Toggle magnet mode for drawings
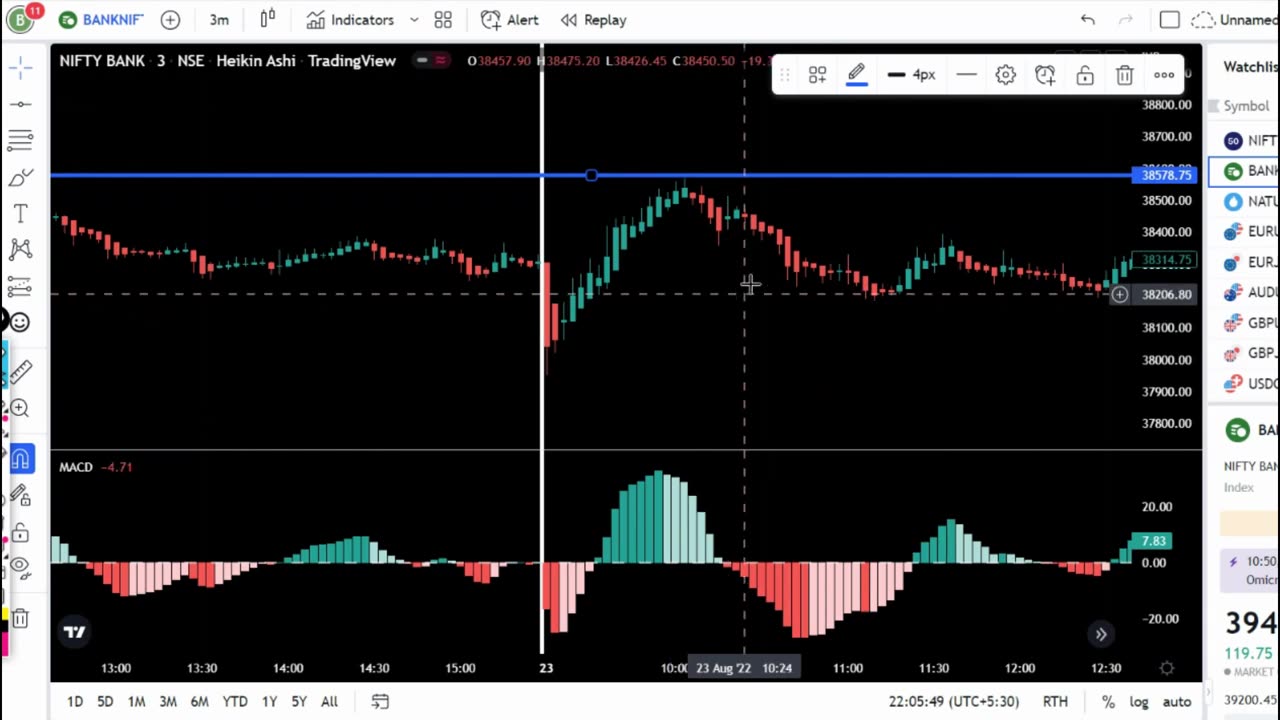The width and height of the screenshot is (1280, 720). 20,459
